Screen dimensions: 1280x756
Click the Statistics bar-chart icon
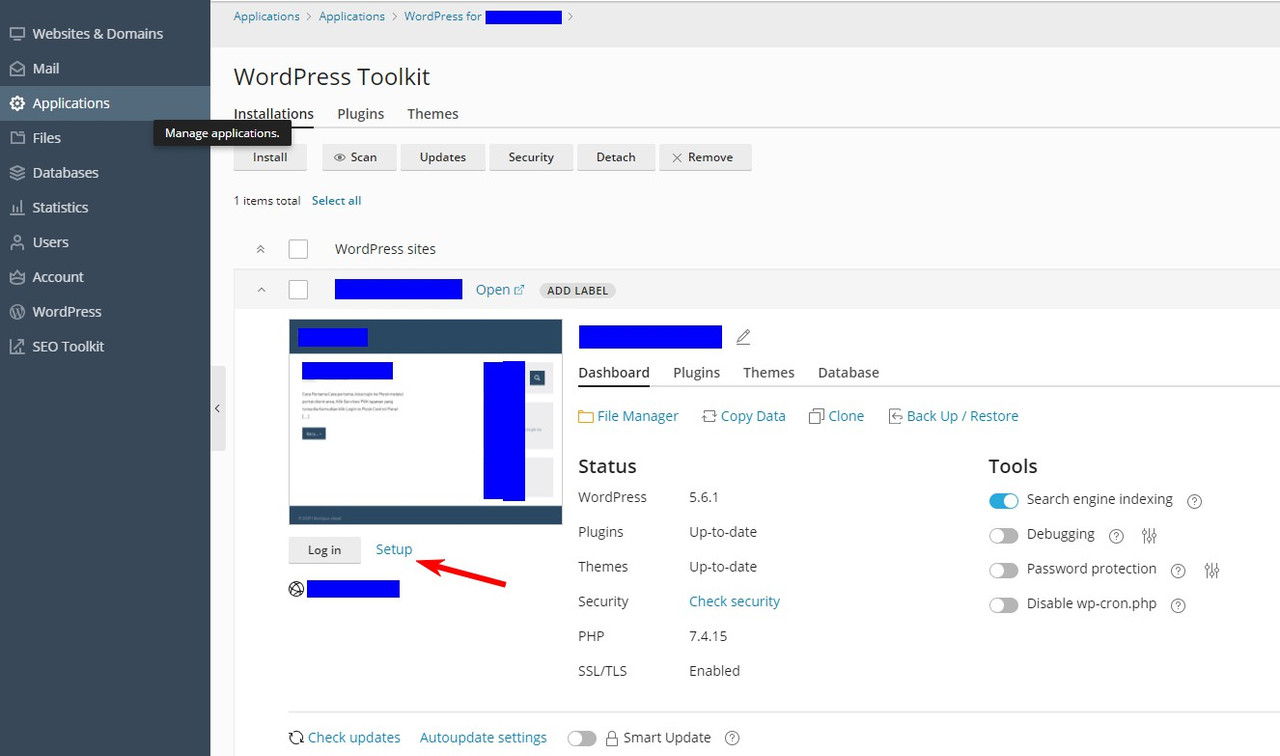(x=17, y=208)
